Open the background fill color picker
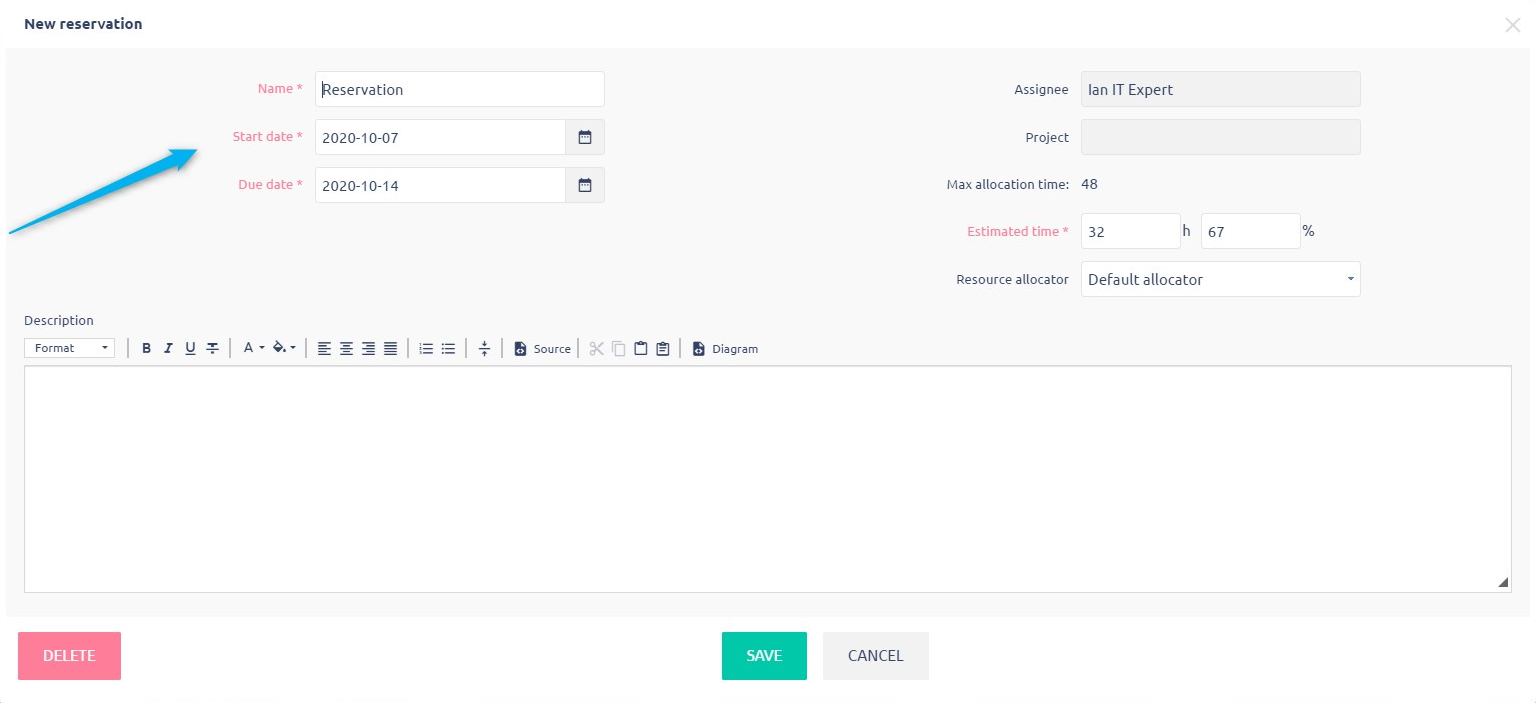Viewport: 1536px width, 703px height. pos(284,349)
